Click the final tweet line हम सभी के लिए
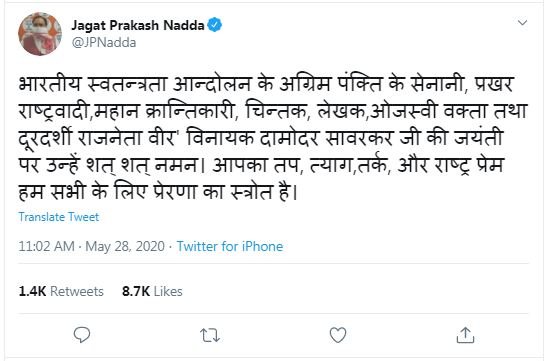 click(158, 192)
